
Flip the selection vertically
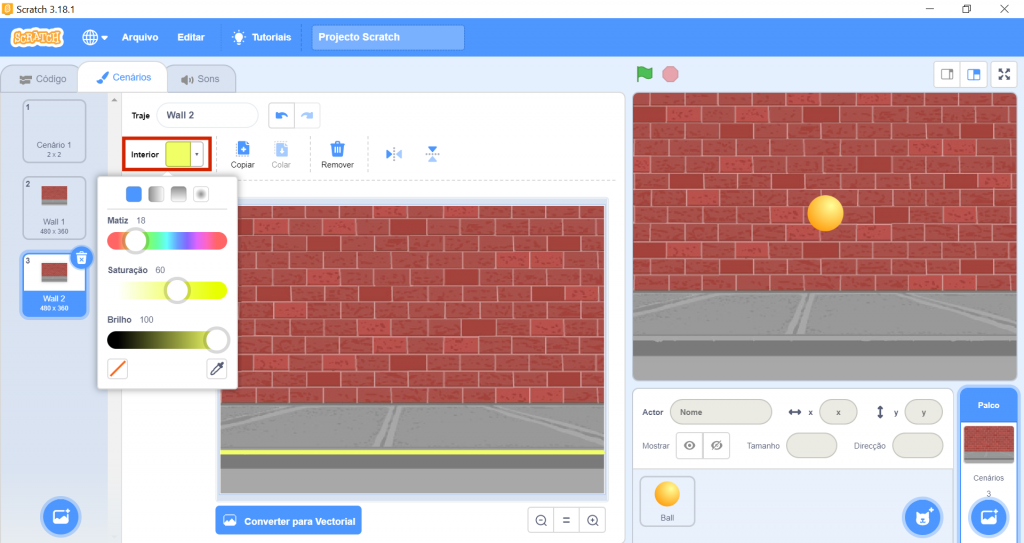432,154
